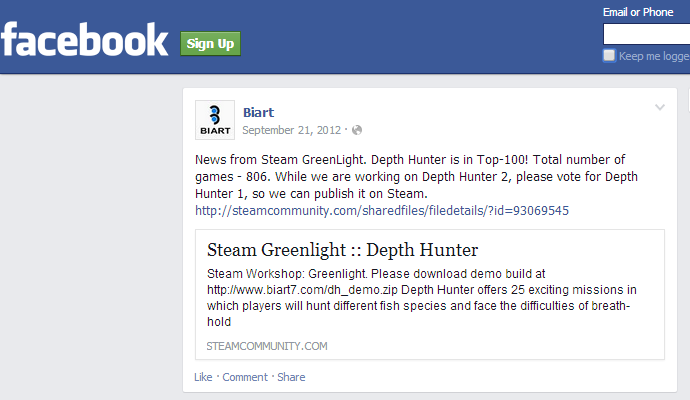Click the public globe audience icon
The image size is (690, 400).
click(x=357, y=130)
